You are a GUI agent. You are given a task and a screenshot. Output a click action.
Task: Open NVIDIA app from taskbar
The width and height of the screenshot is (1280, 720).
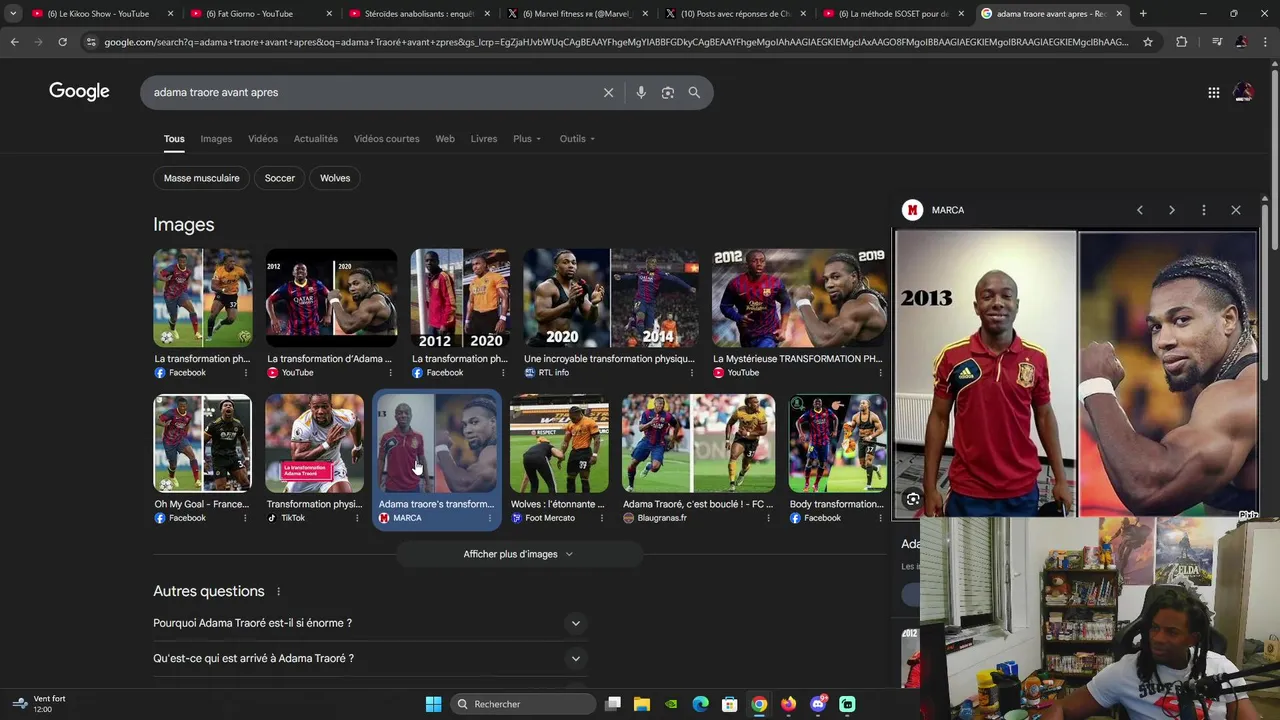click(x=672, y=704)
